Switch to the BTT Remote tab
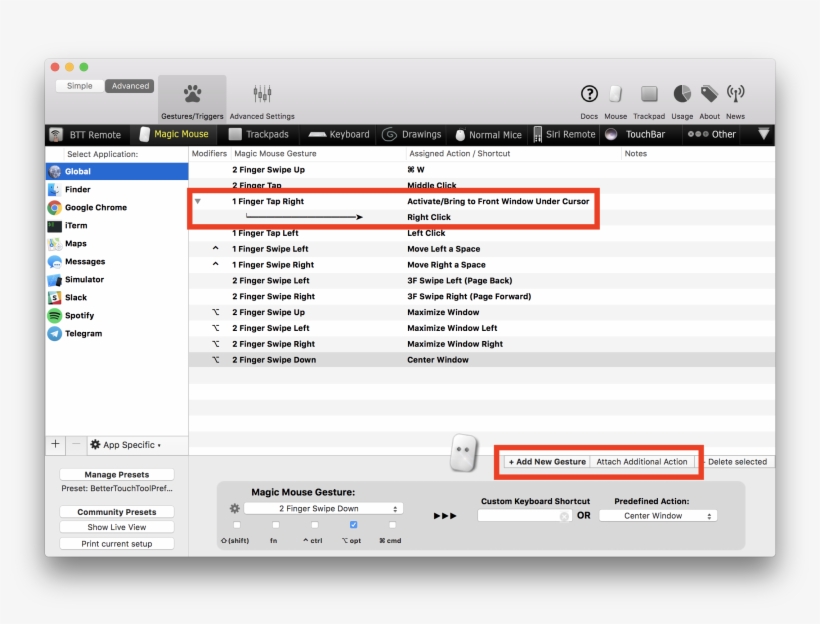This screenshot has height=624, width=820. pyautogui.click(x=86, y=135)
